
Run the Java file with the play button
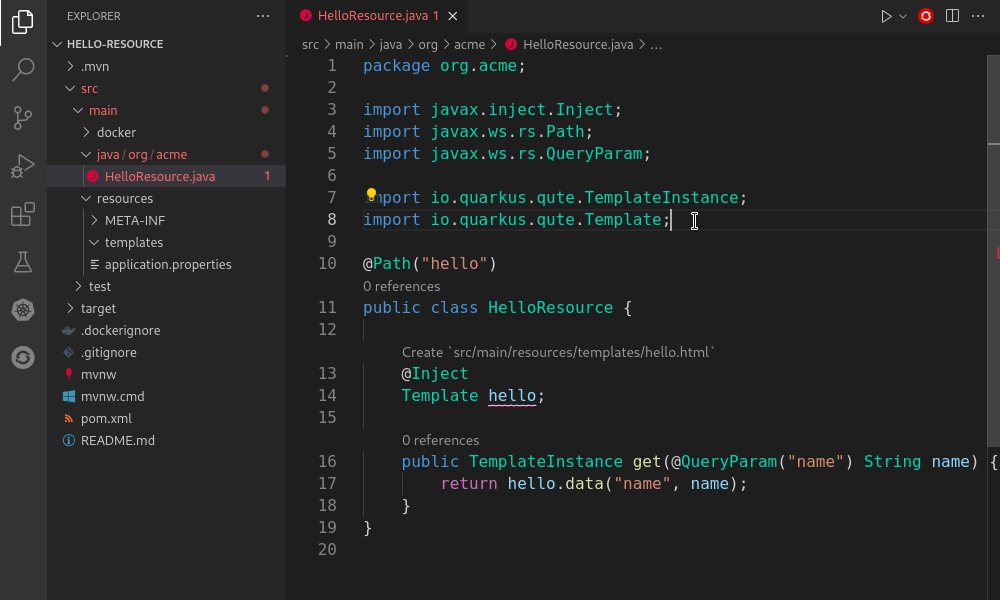coord(884,16)
